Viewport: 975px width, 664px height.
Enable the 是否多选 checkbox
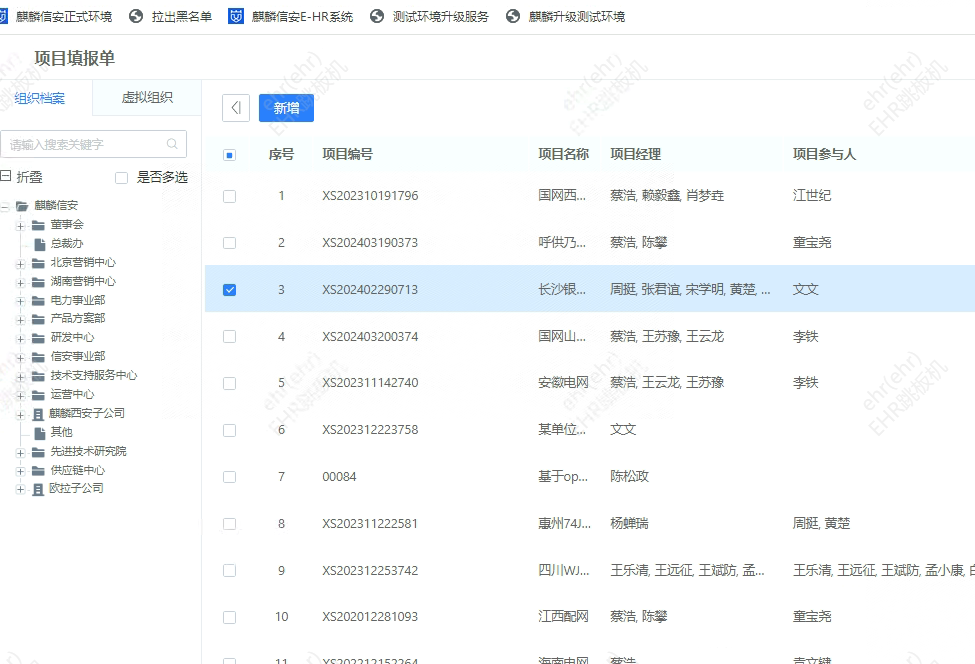pyautogui.click(x=121, y=177)
